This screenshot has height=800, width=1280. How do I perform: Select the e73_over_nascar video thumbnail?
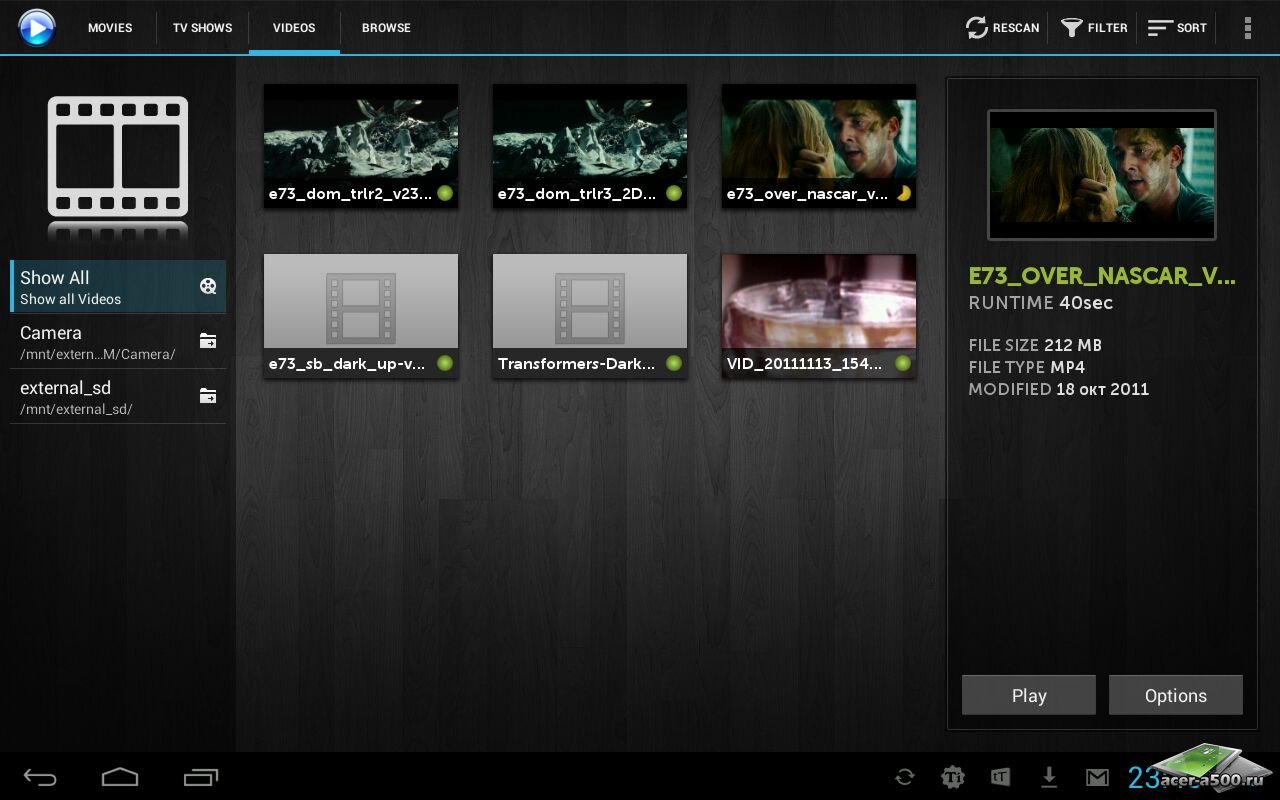(819, 145)
